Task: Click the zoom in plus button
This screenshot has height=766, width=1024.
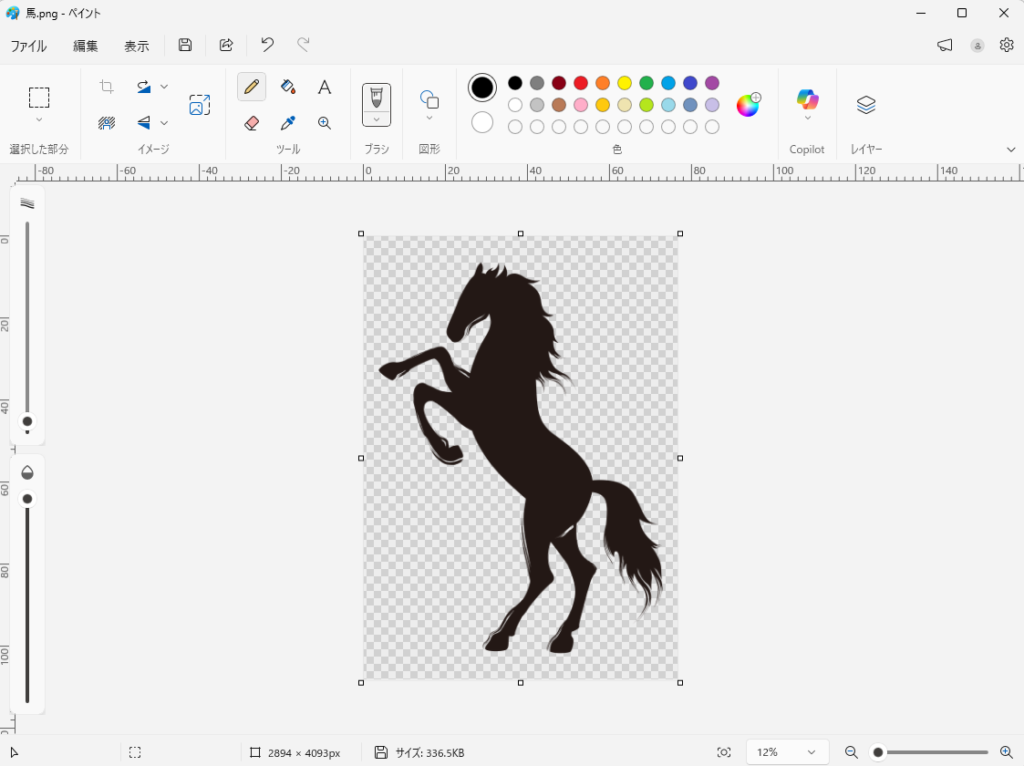Action: pyautogui.click(x=1006, y=752)
